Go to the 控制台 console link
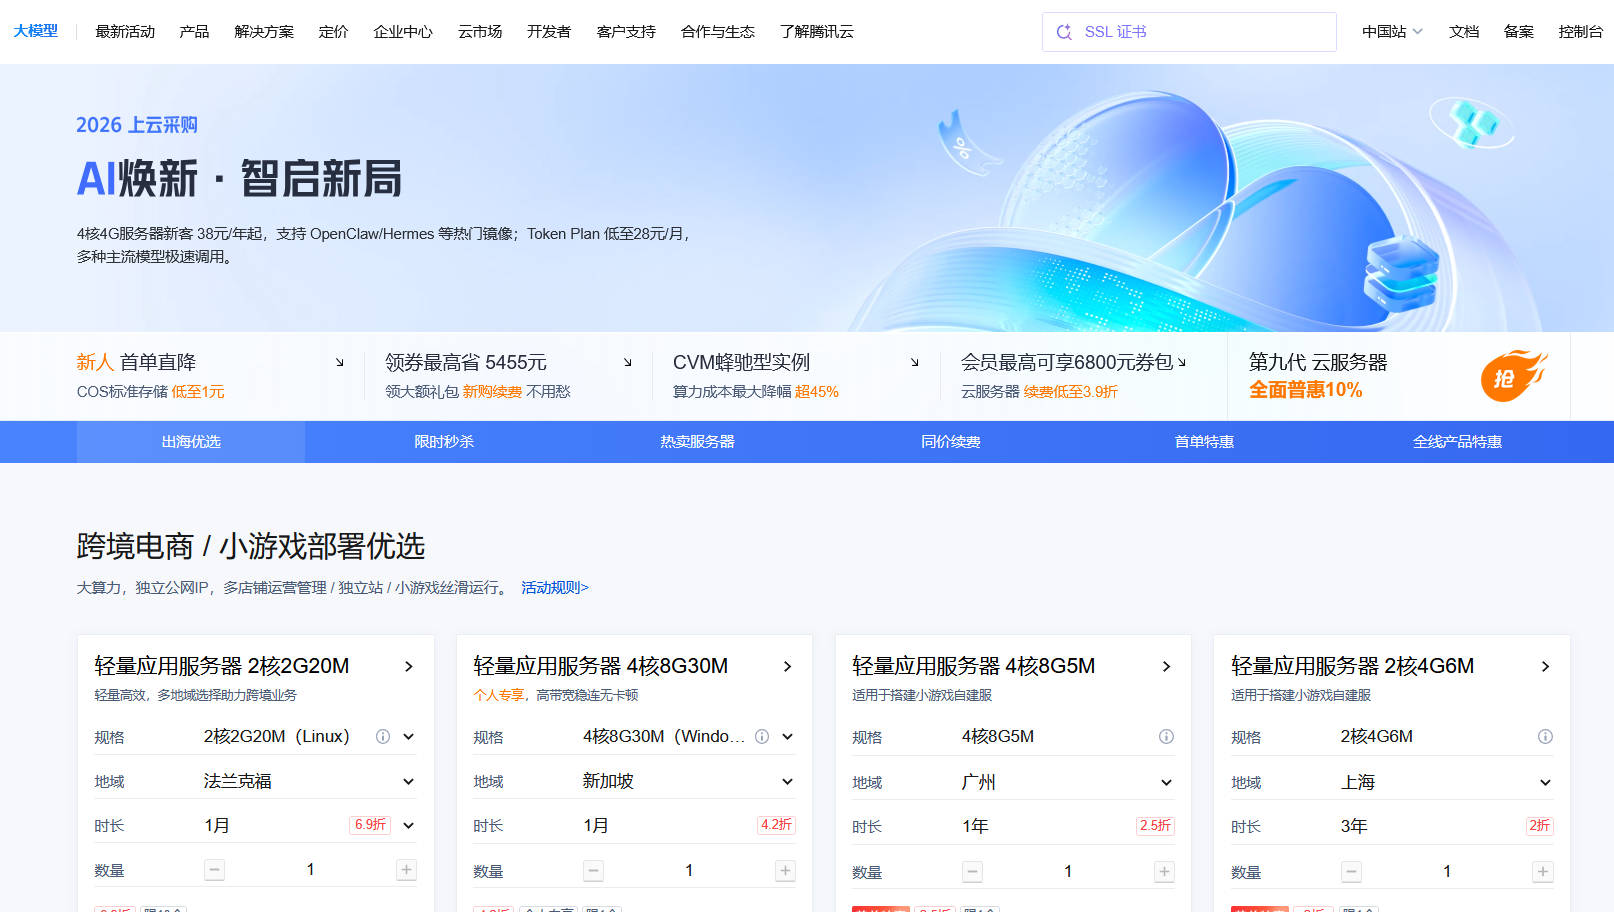The image size is (1614, 912). 1581,32
